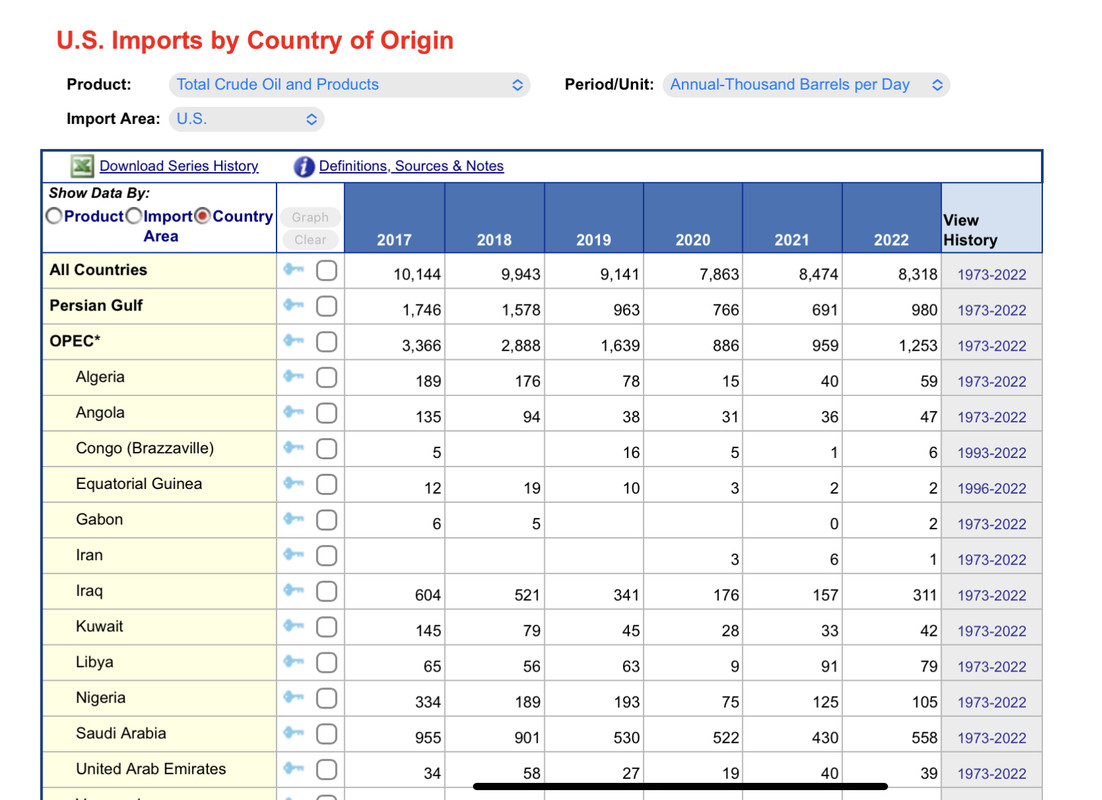Click the blue info icon
The height and width of the screenshot is (800, 1102).
pos(304,167)
